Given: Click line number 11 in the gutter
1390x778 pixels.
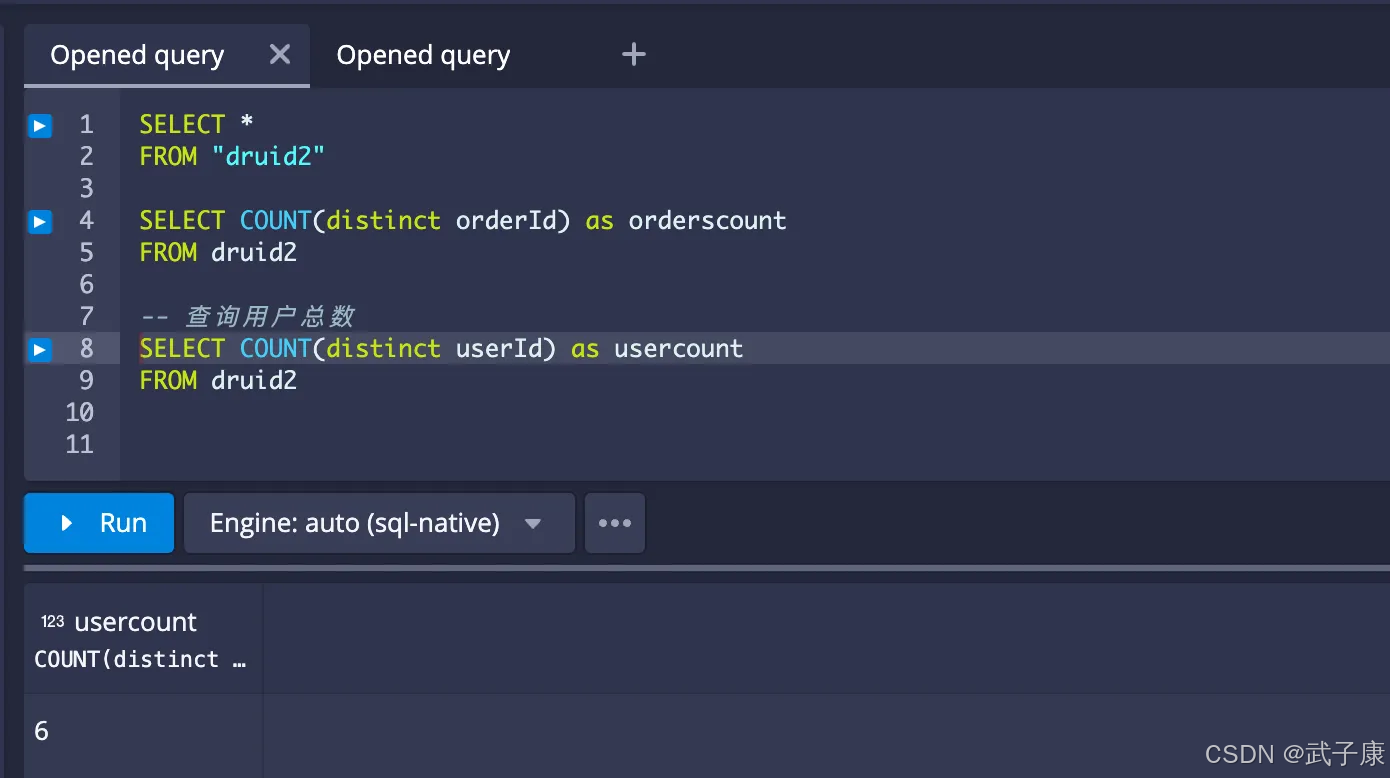Looking at the screenshot, I should tap(80, 445).
